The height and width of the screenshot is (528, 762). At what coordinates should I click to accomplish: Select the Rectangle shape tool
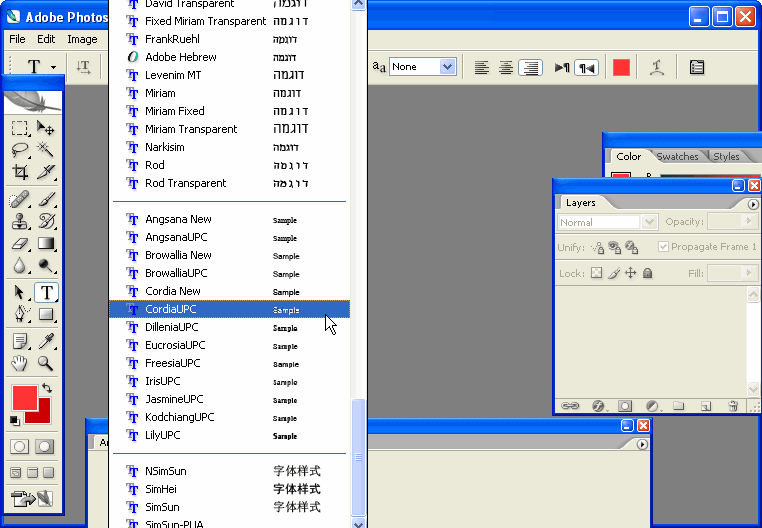46,314
